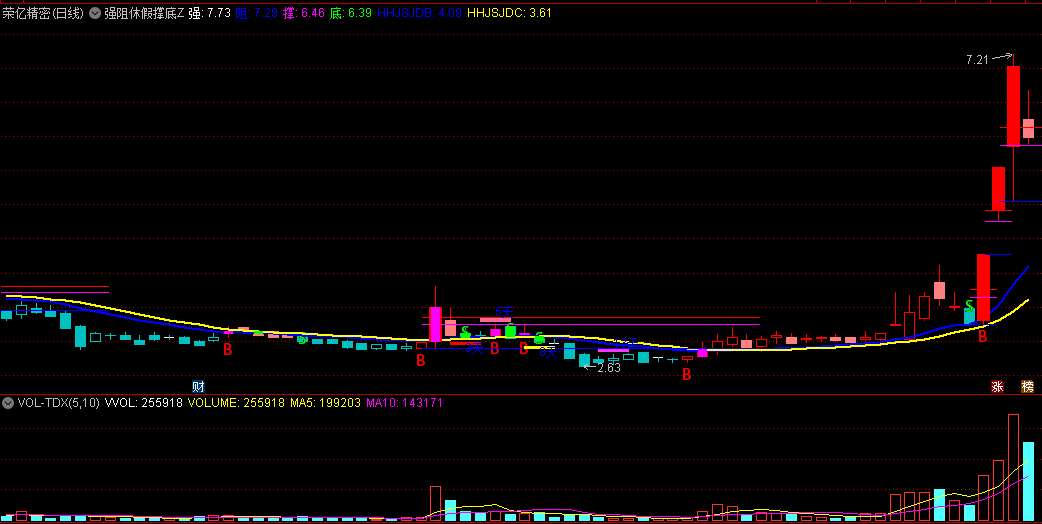Click the 7.21 high price label

point(978,60)
